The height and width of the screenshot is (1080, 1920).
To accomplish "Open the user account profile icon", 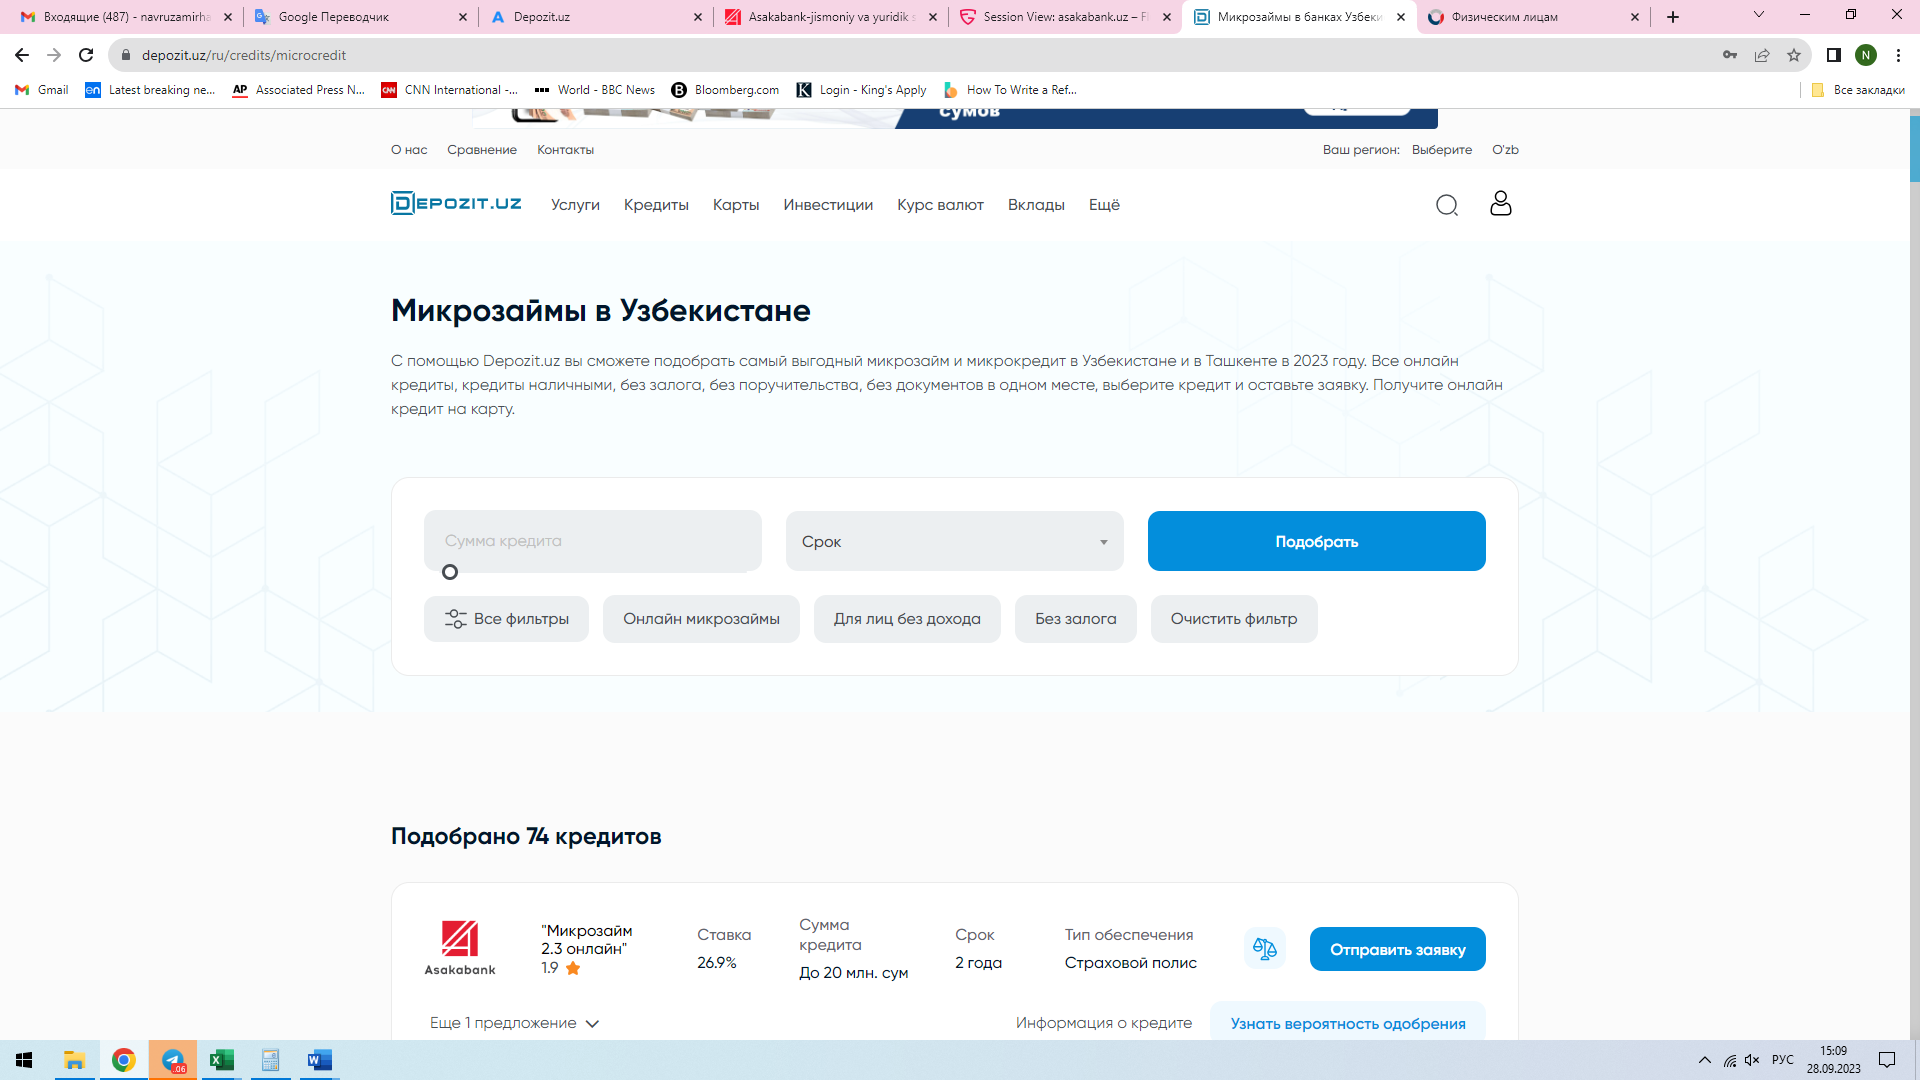I will [1501, 204].
